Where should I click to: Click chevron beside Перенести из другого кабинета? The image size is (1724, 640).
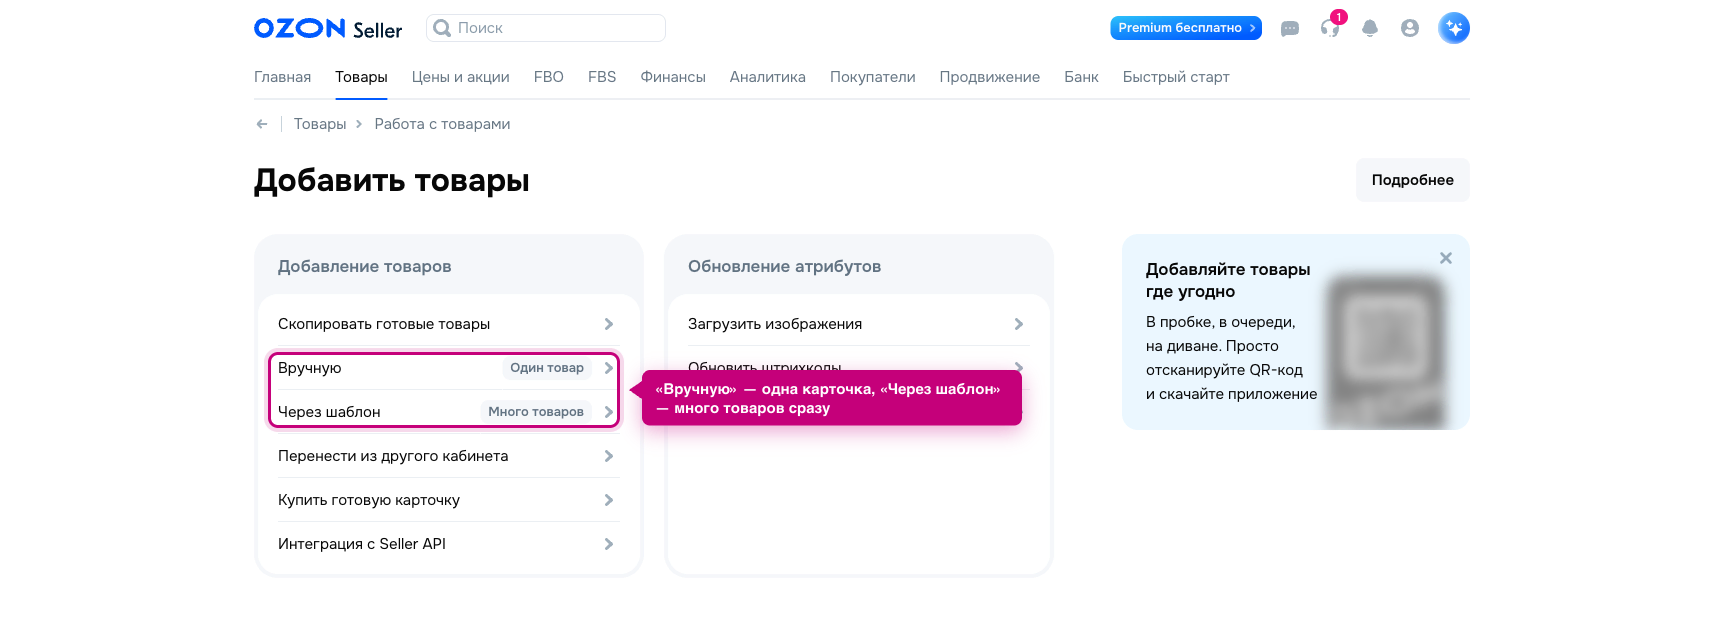[609, 456]
